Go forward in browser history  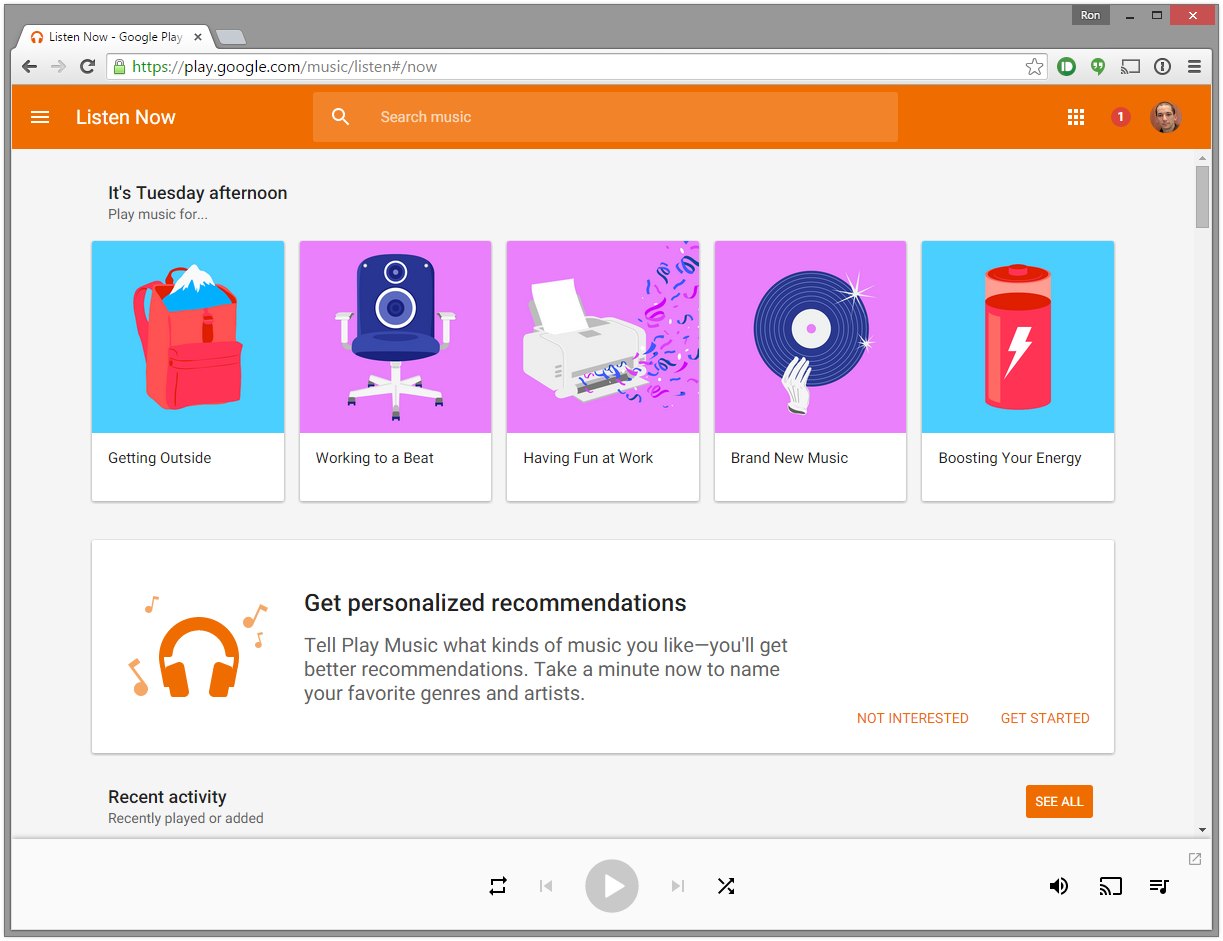[x=59, y=67]
